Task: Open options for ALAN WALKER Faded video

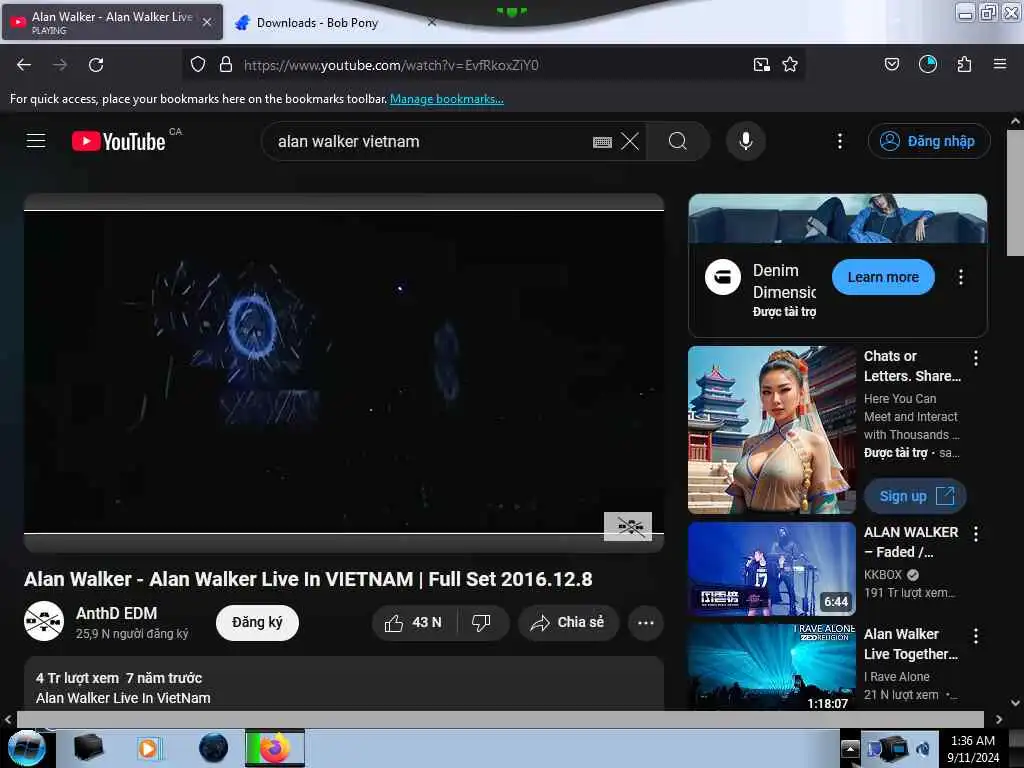Action: (976, 534)
